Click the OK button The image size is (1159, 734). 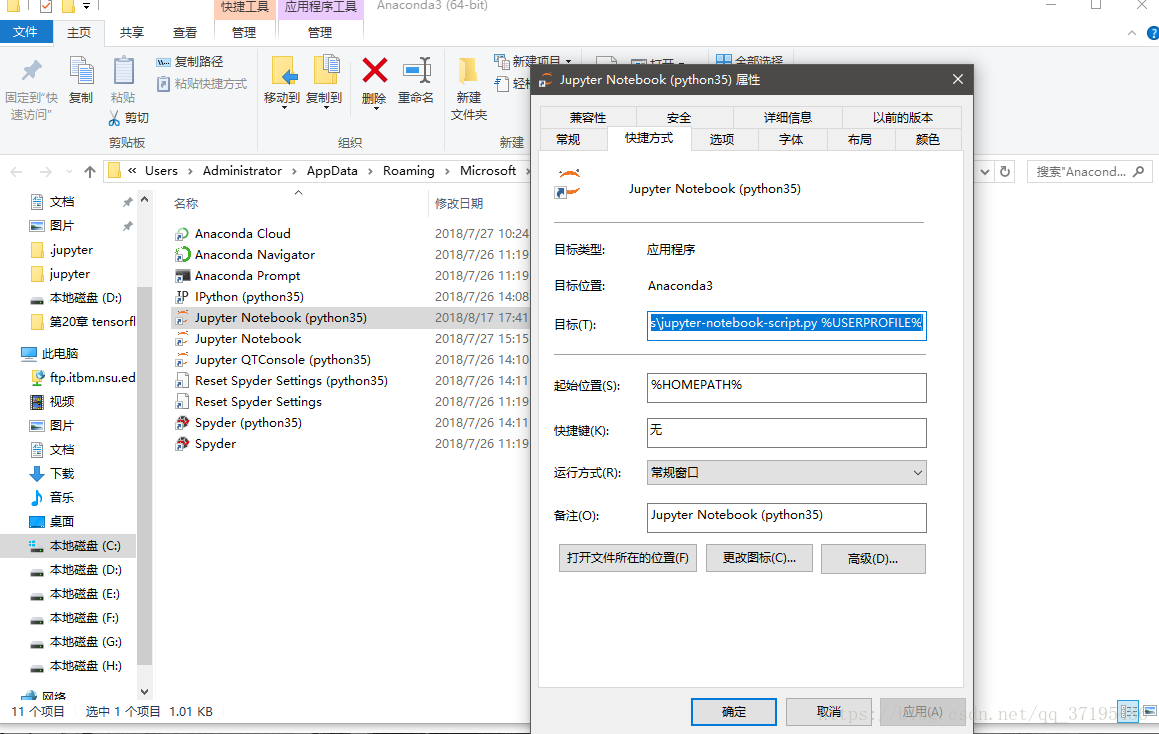coord(734,712)
